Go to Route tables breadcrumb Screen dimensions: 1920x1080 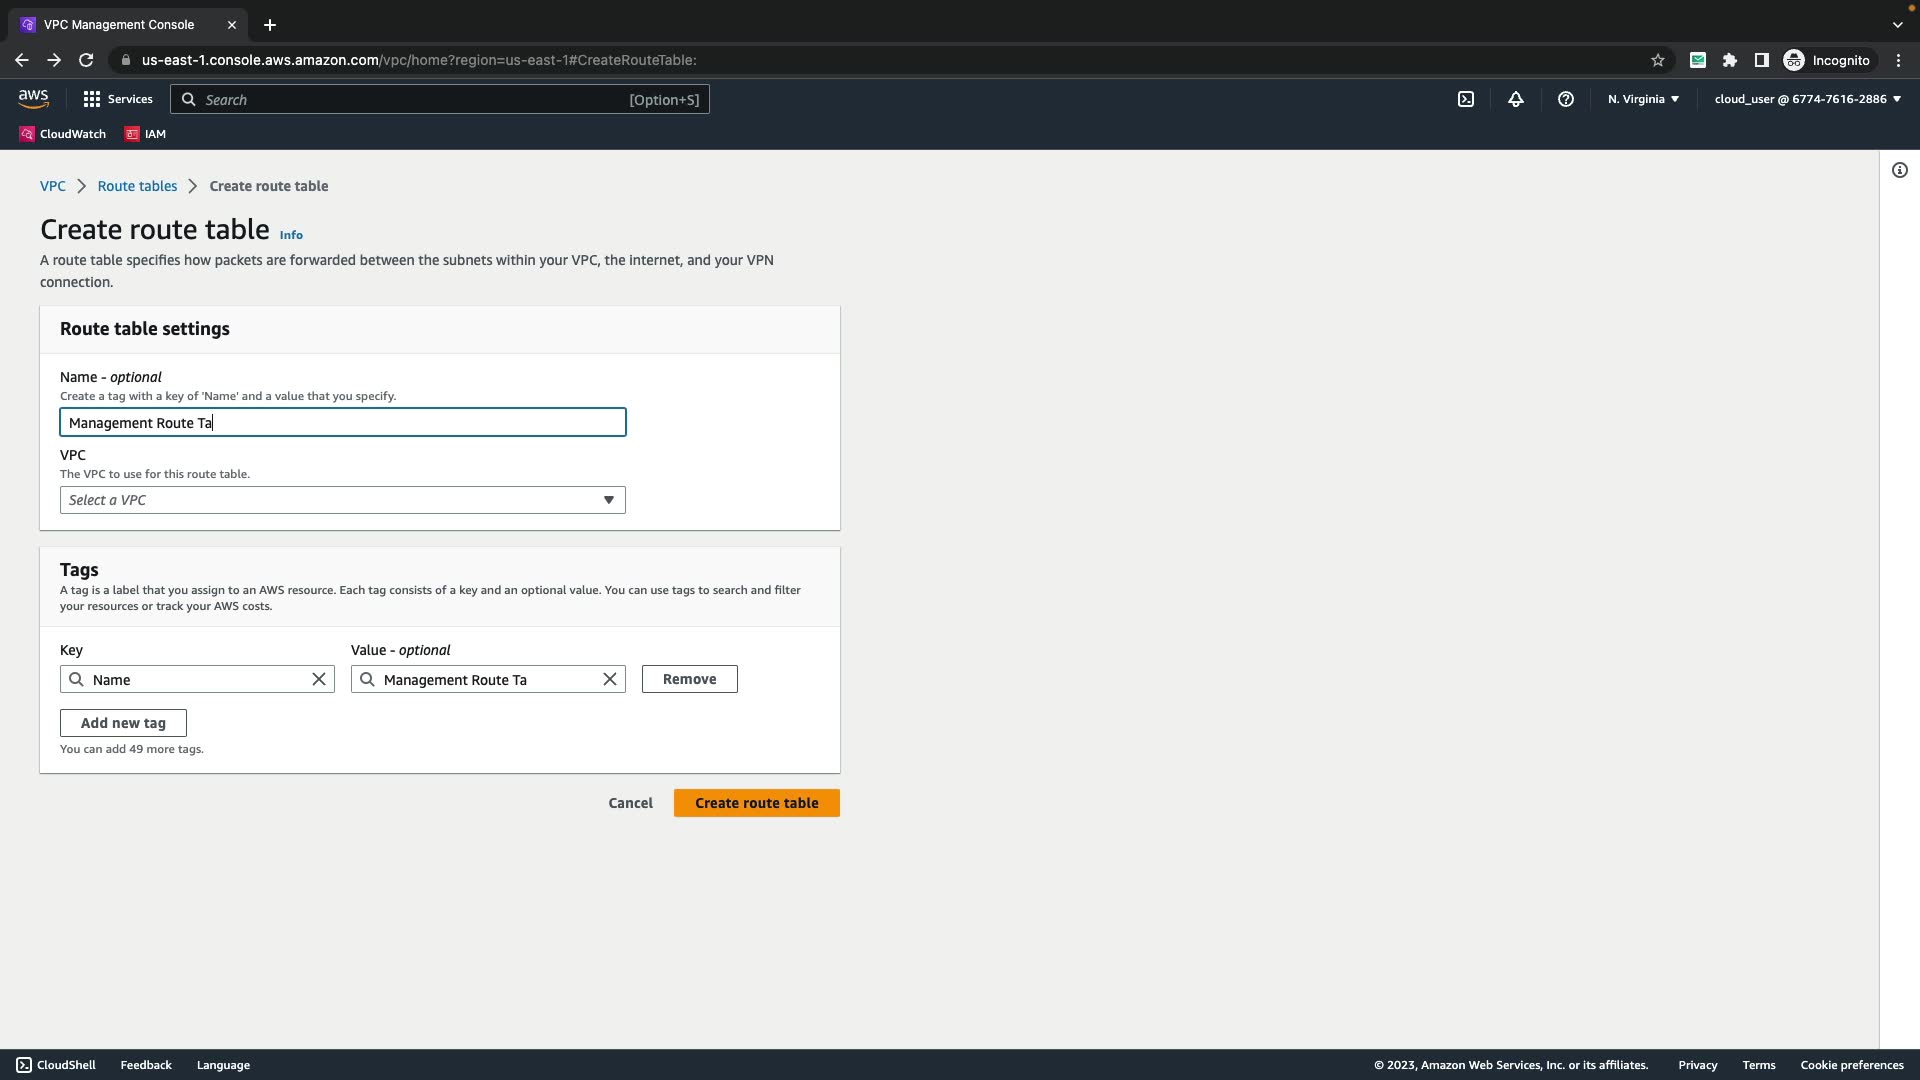click(x=137, y=186)
